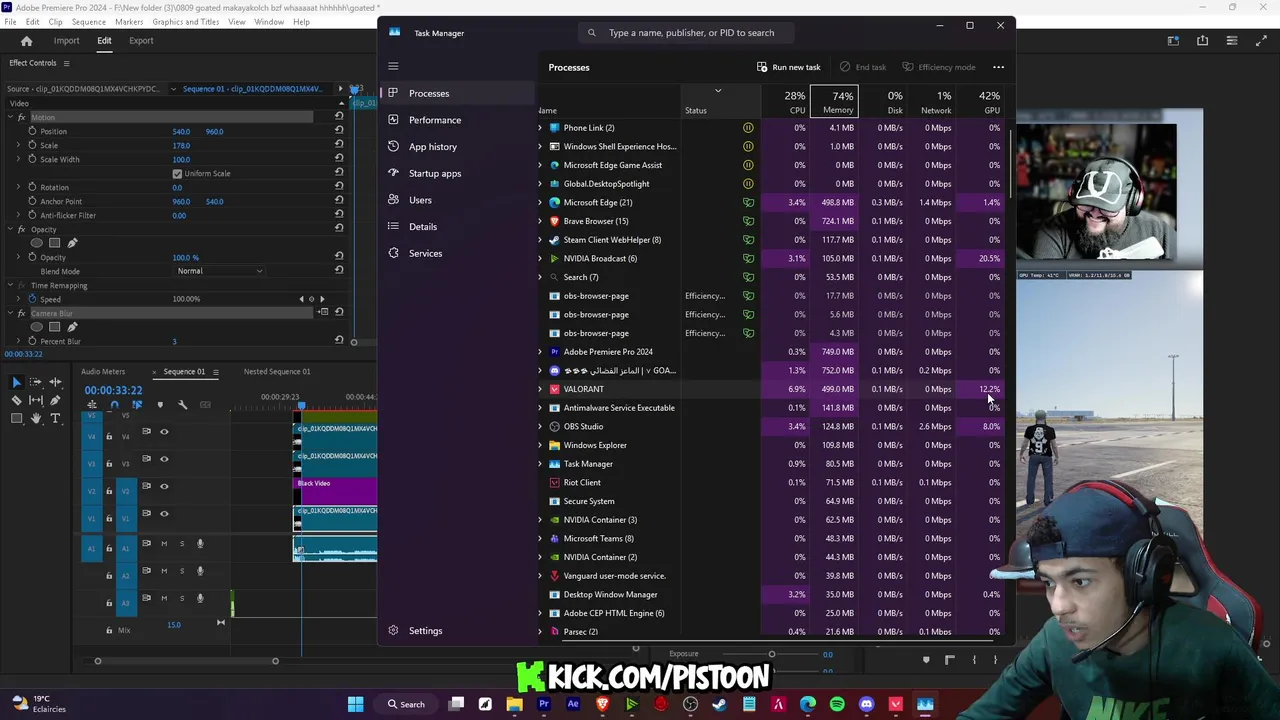Image resolution: width=1280 pixels, height=720 pixels.
Task: Open Startup apps in Task Manager
Action: pos(457,173)
